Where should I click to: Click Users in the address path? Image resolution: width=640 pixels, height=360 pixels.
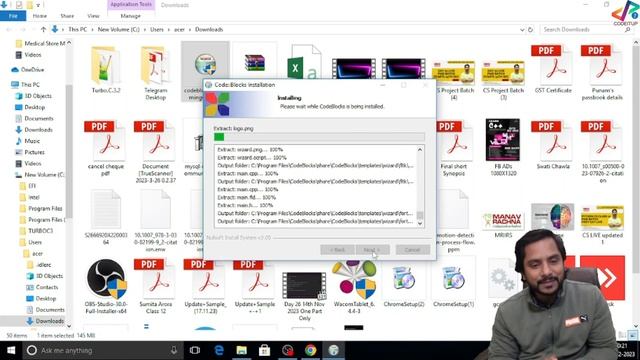coord(157,29)
